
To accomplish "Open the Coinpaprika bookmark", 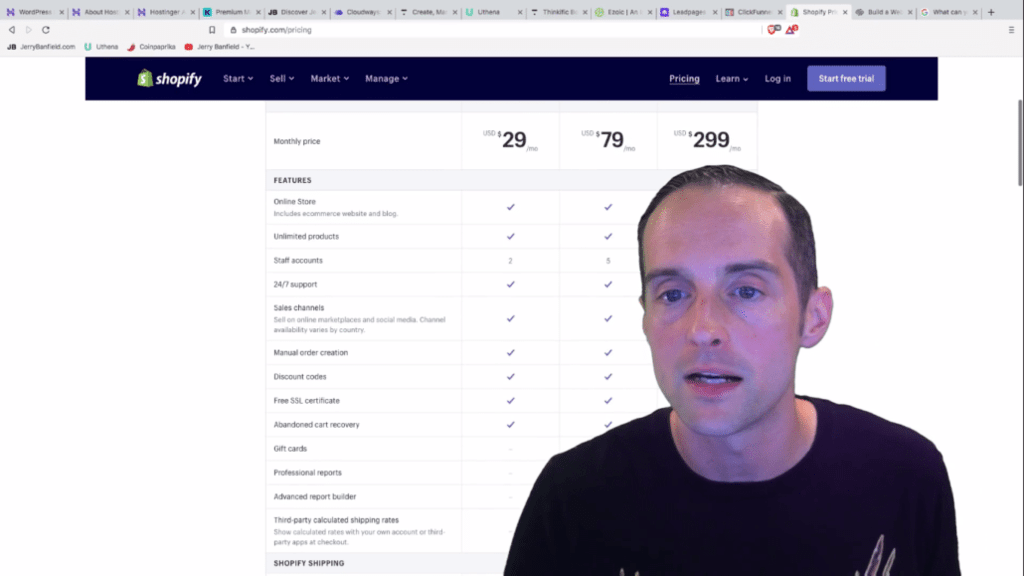I will (x=152, y=47).
